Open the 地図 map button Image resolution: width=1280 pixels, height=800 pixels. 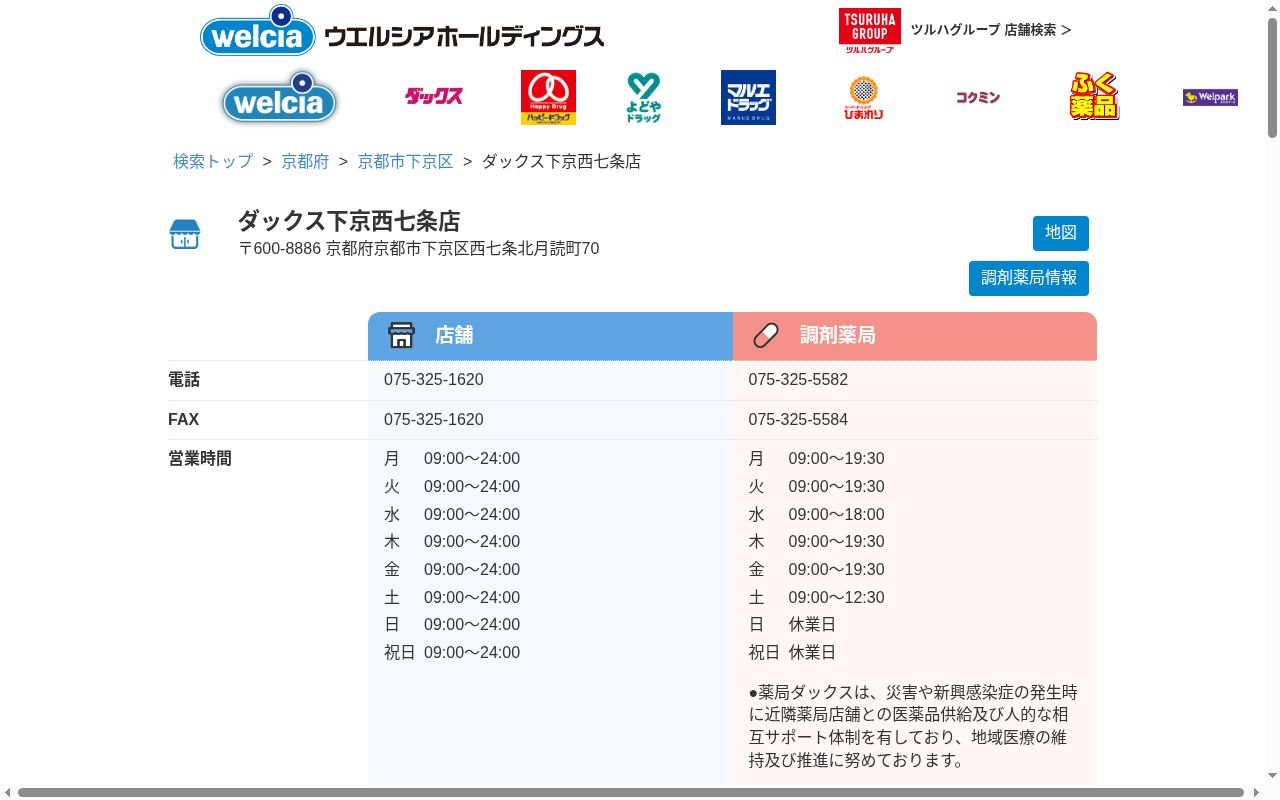click(x=1061, y=233)
